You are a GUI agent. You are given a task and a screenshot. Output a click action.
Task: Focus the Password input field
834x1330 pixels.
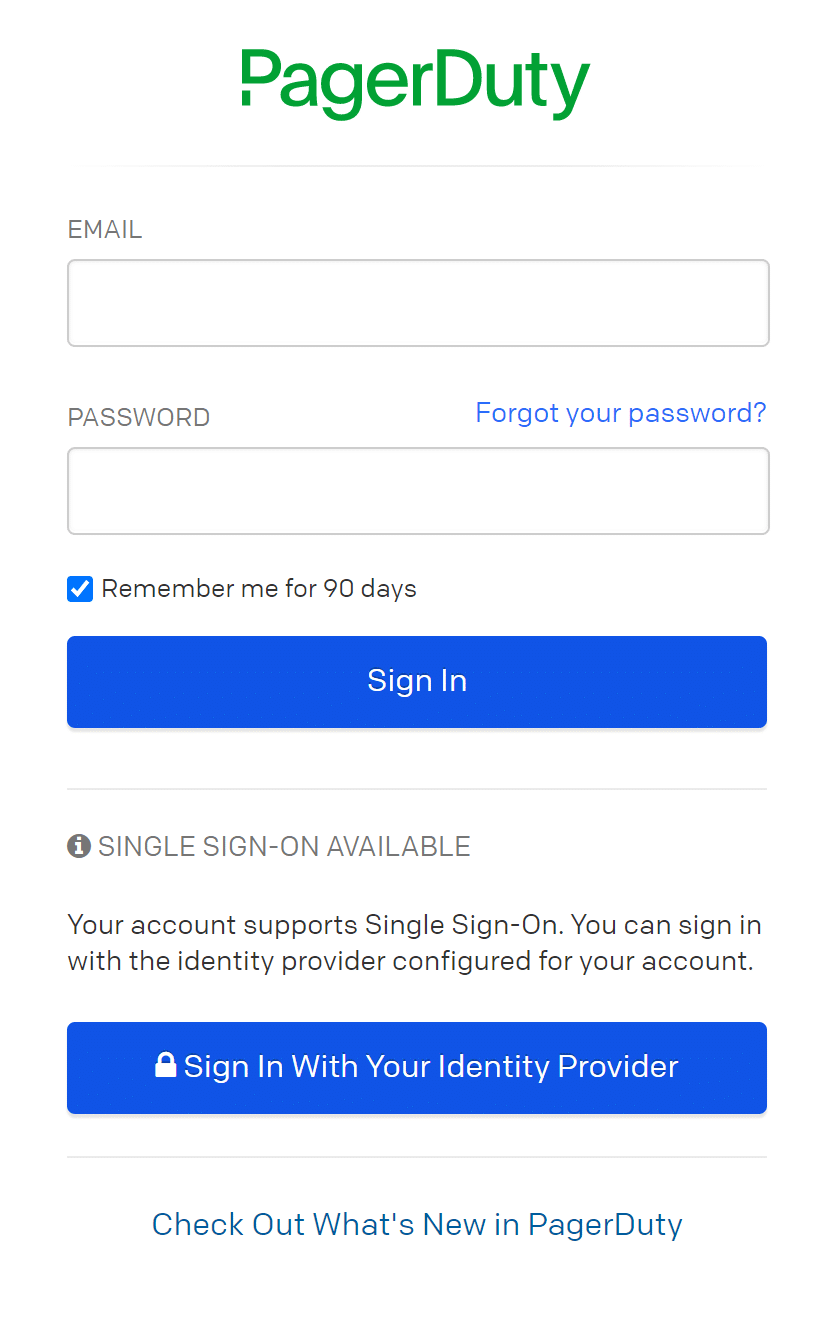[x=418, y=491]
